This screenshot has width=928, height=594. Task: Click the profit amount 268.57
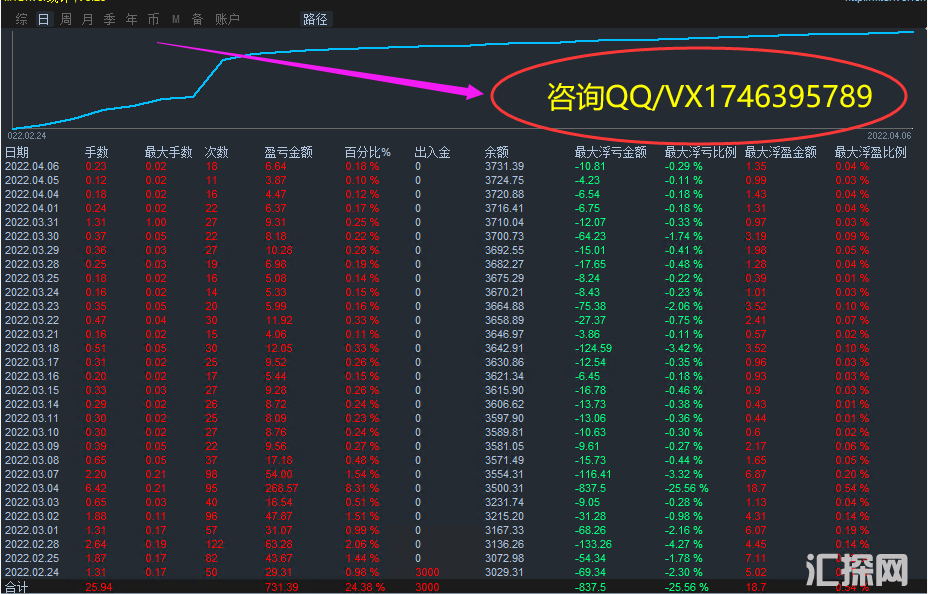coord(282,489)
